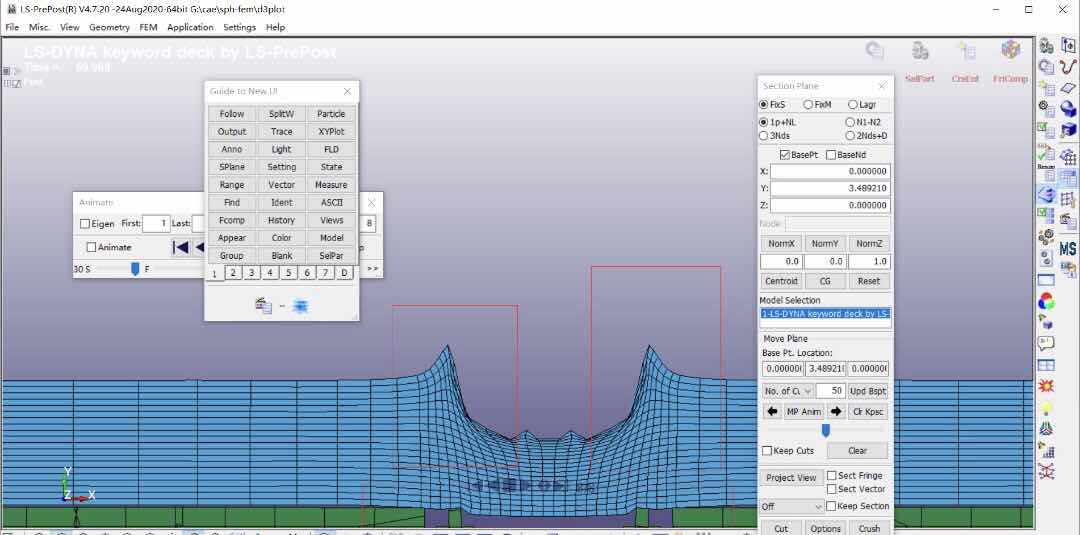Click the SelPart icon at viewport top
1080x535 pixels.
tap(919, 51)
